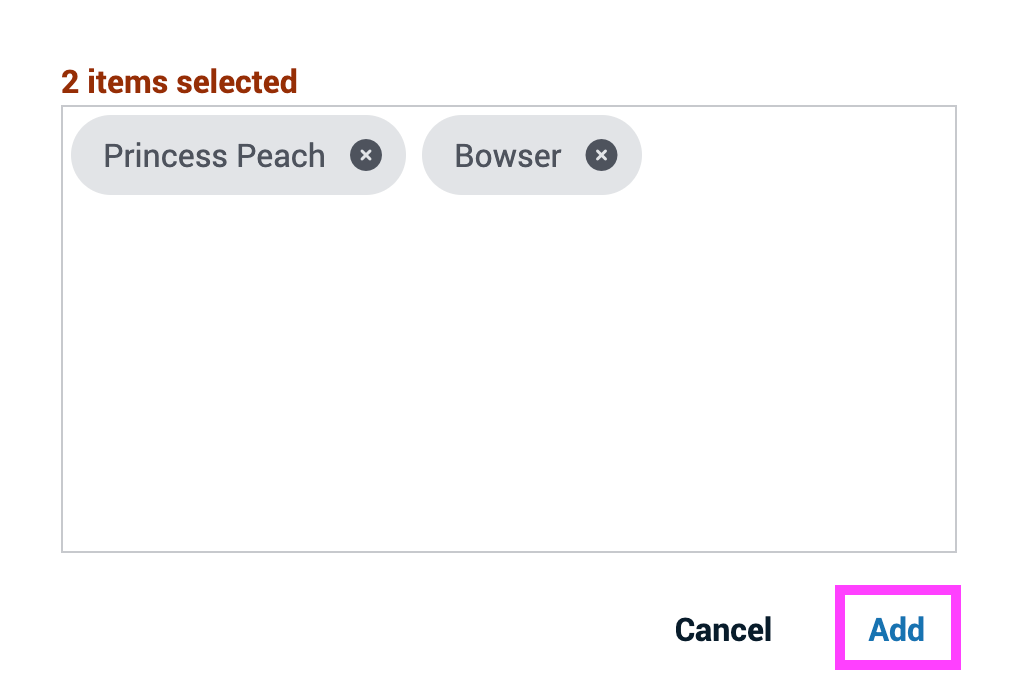The width and height of the screenshot is (1020, 700).
Task: Clear the Bowser pill by its dark x button
Action: [x=601, y=155]
